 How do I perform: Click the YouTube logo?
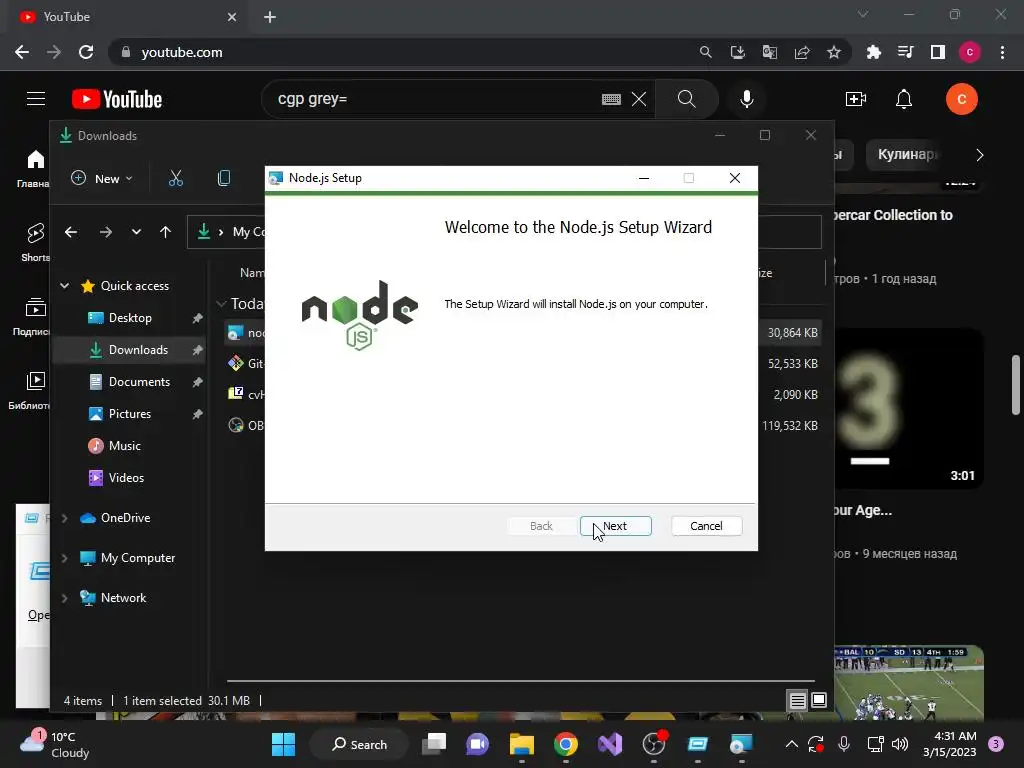tap(117, 99)
